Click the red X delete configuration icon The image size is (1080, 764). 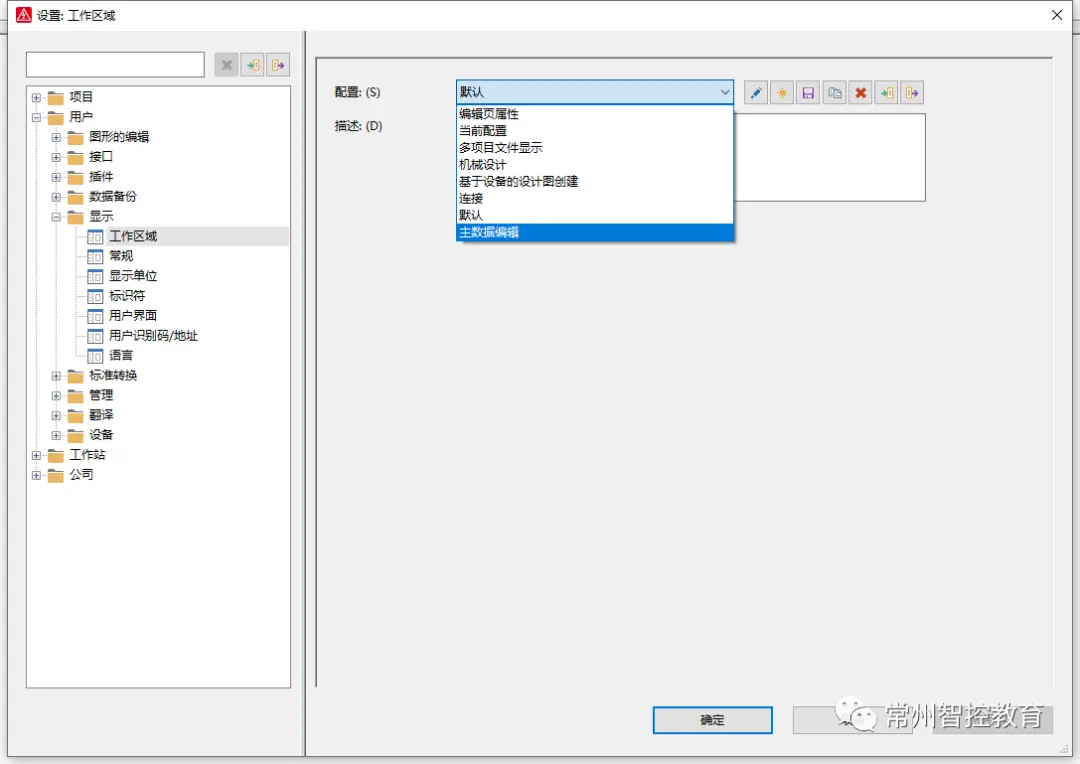(x=860, y=92)
